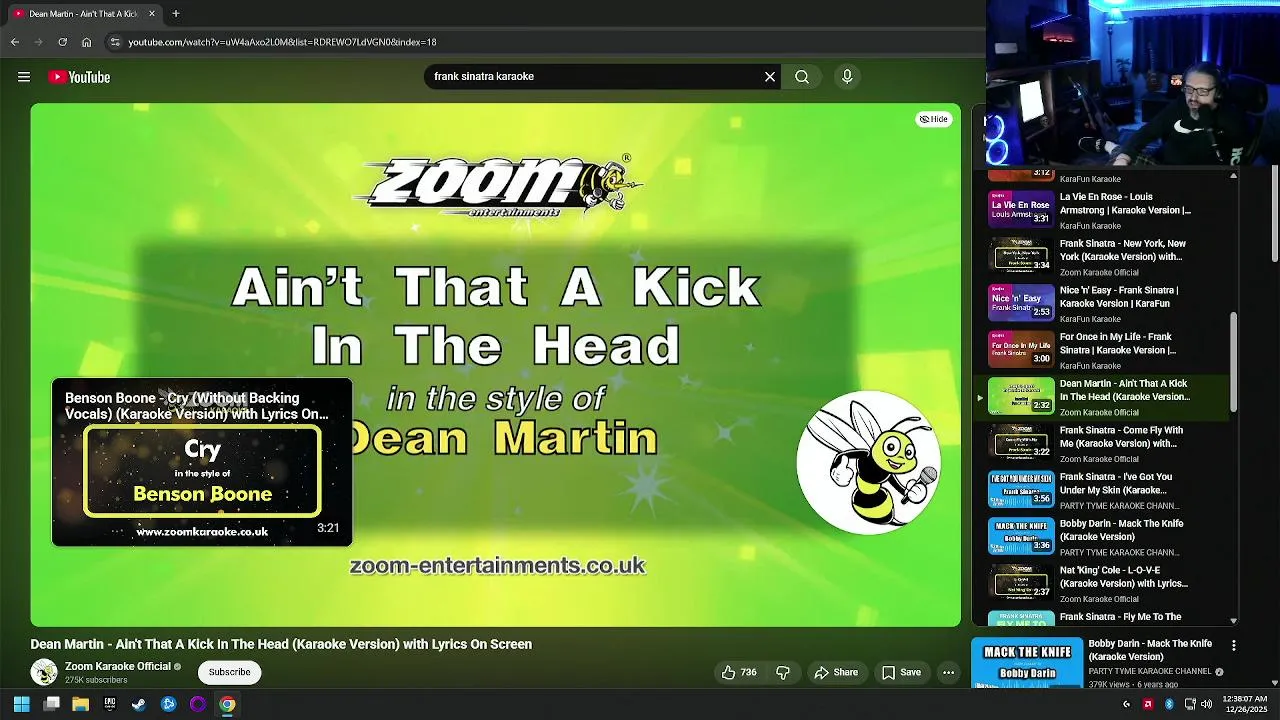Image resolution: width=1280 pixels, height=720 pixels.
Task: View site information icon in address bar
Action: 115,42
